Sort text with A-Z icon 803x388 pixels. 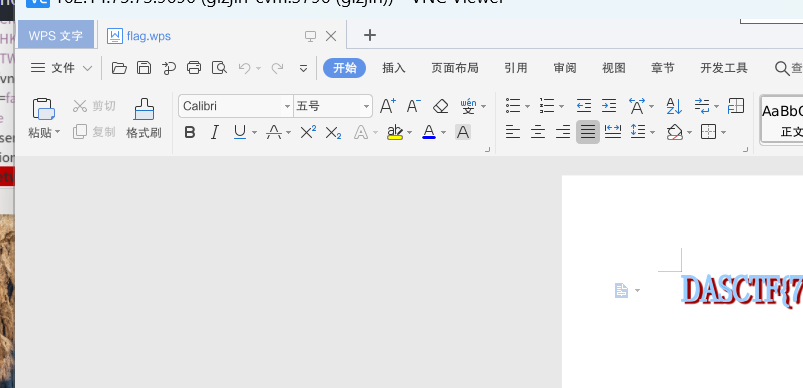tap(674, 106)
